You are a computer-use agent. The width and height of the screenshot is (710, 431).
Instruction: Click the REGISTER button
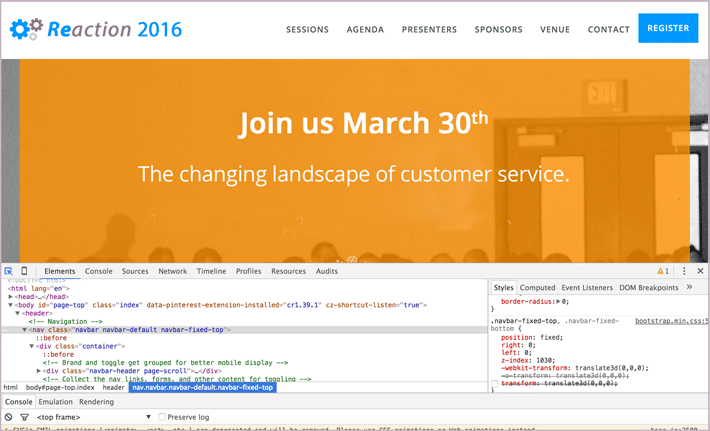coord(668,28)
